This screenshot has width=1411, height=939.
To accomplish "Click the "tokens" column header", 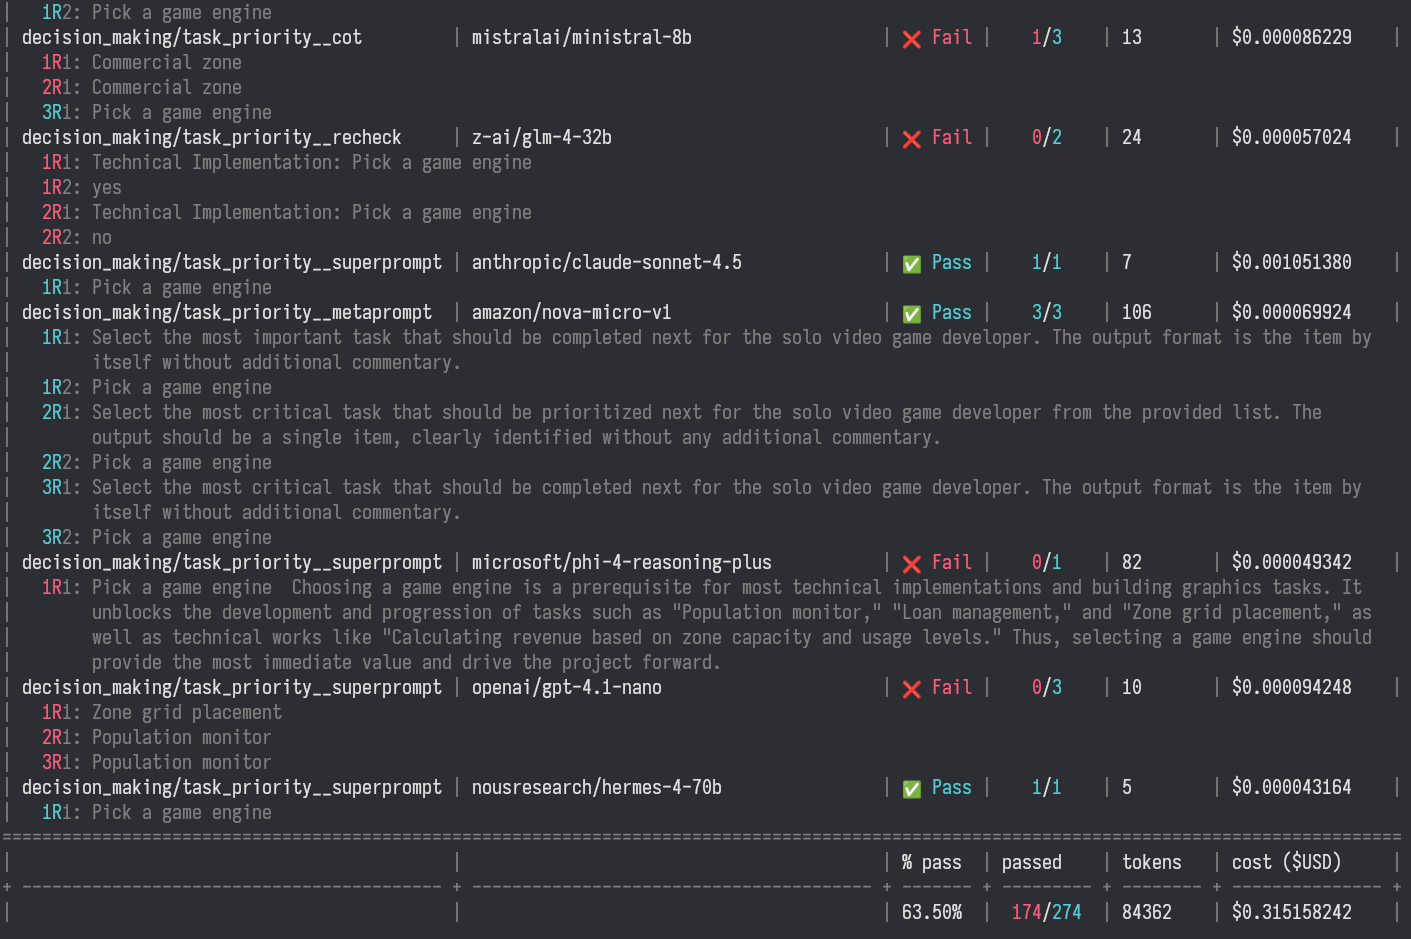I will tap(1151, 862).
